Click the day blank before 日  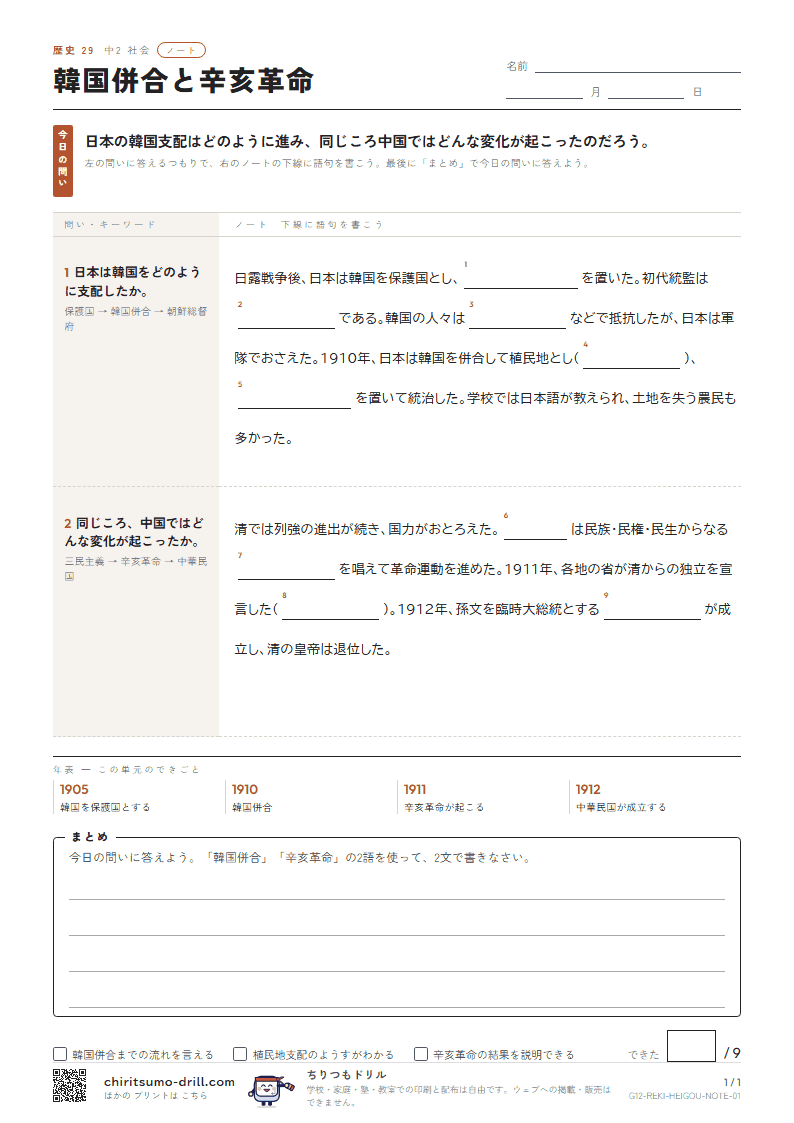tap(646, 92)
